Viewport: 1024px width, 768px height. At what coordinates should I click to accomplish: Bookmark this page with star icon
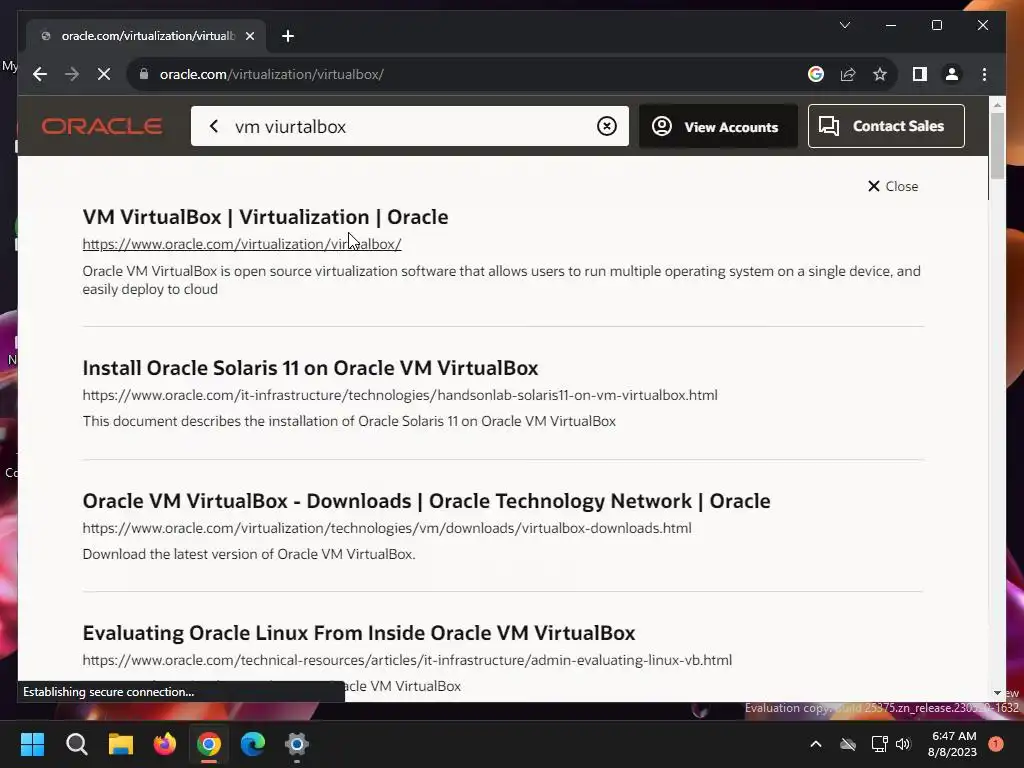(x=880, y=74)
